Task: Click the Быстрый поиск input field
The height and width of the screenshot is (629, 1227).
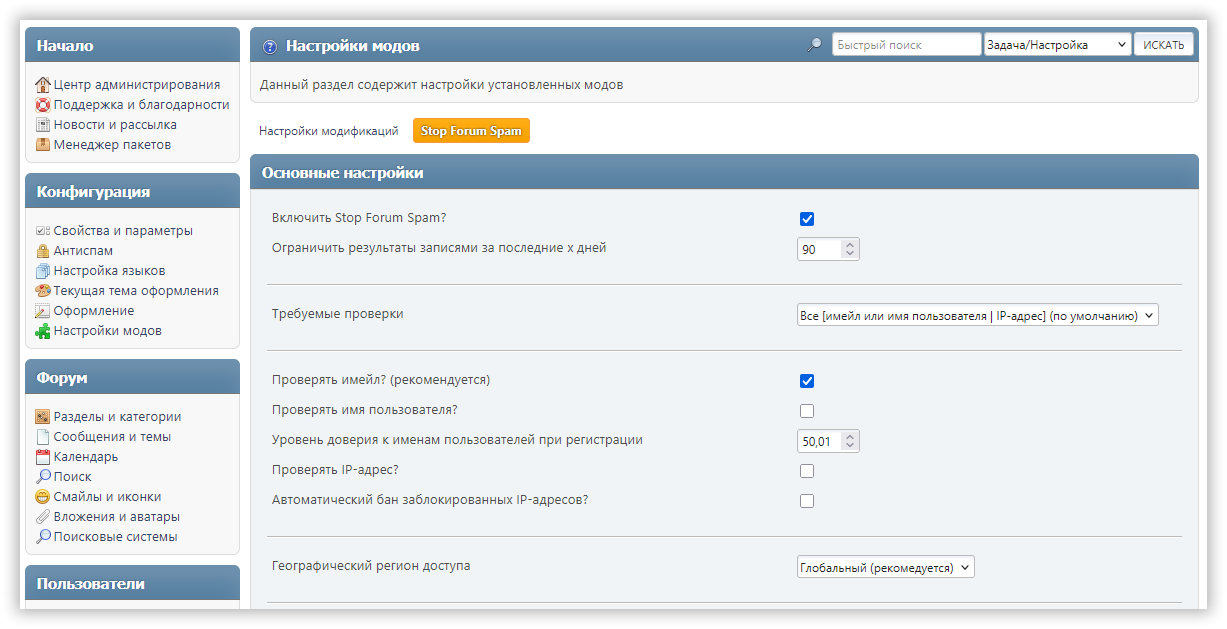Action: click(x=906, y=45)
